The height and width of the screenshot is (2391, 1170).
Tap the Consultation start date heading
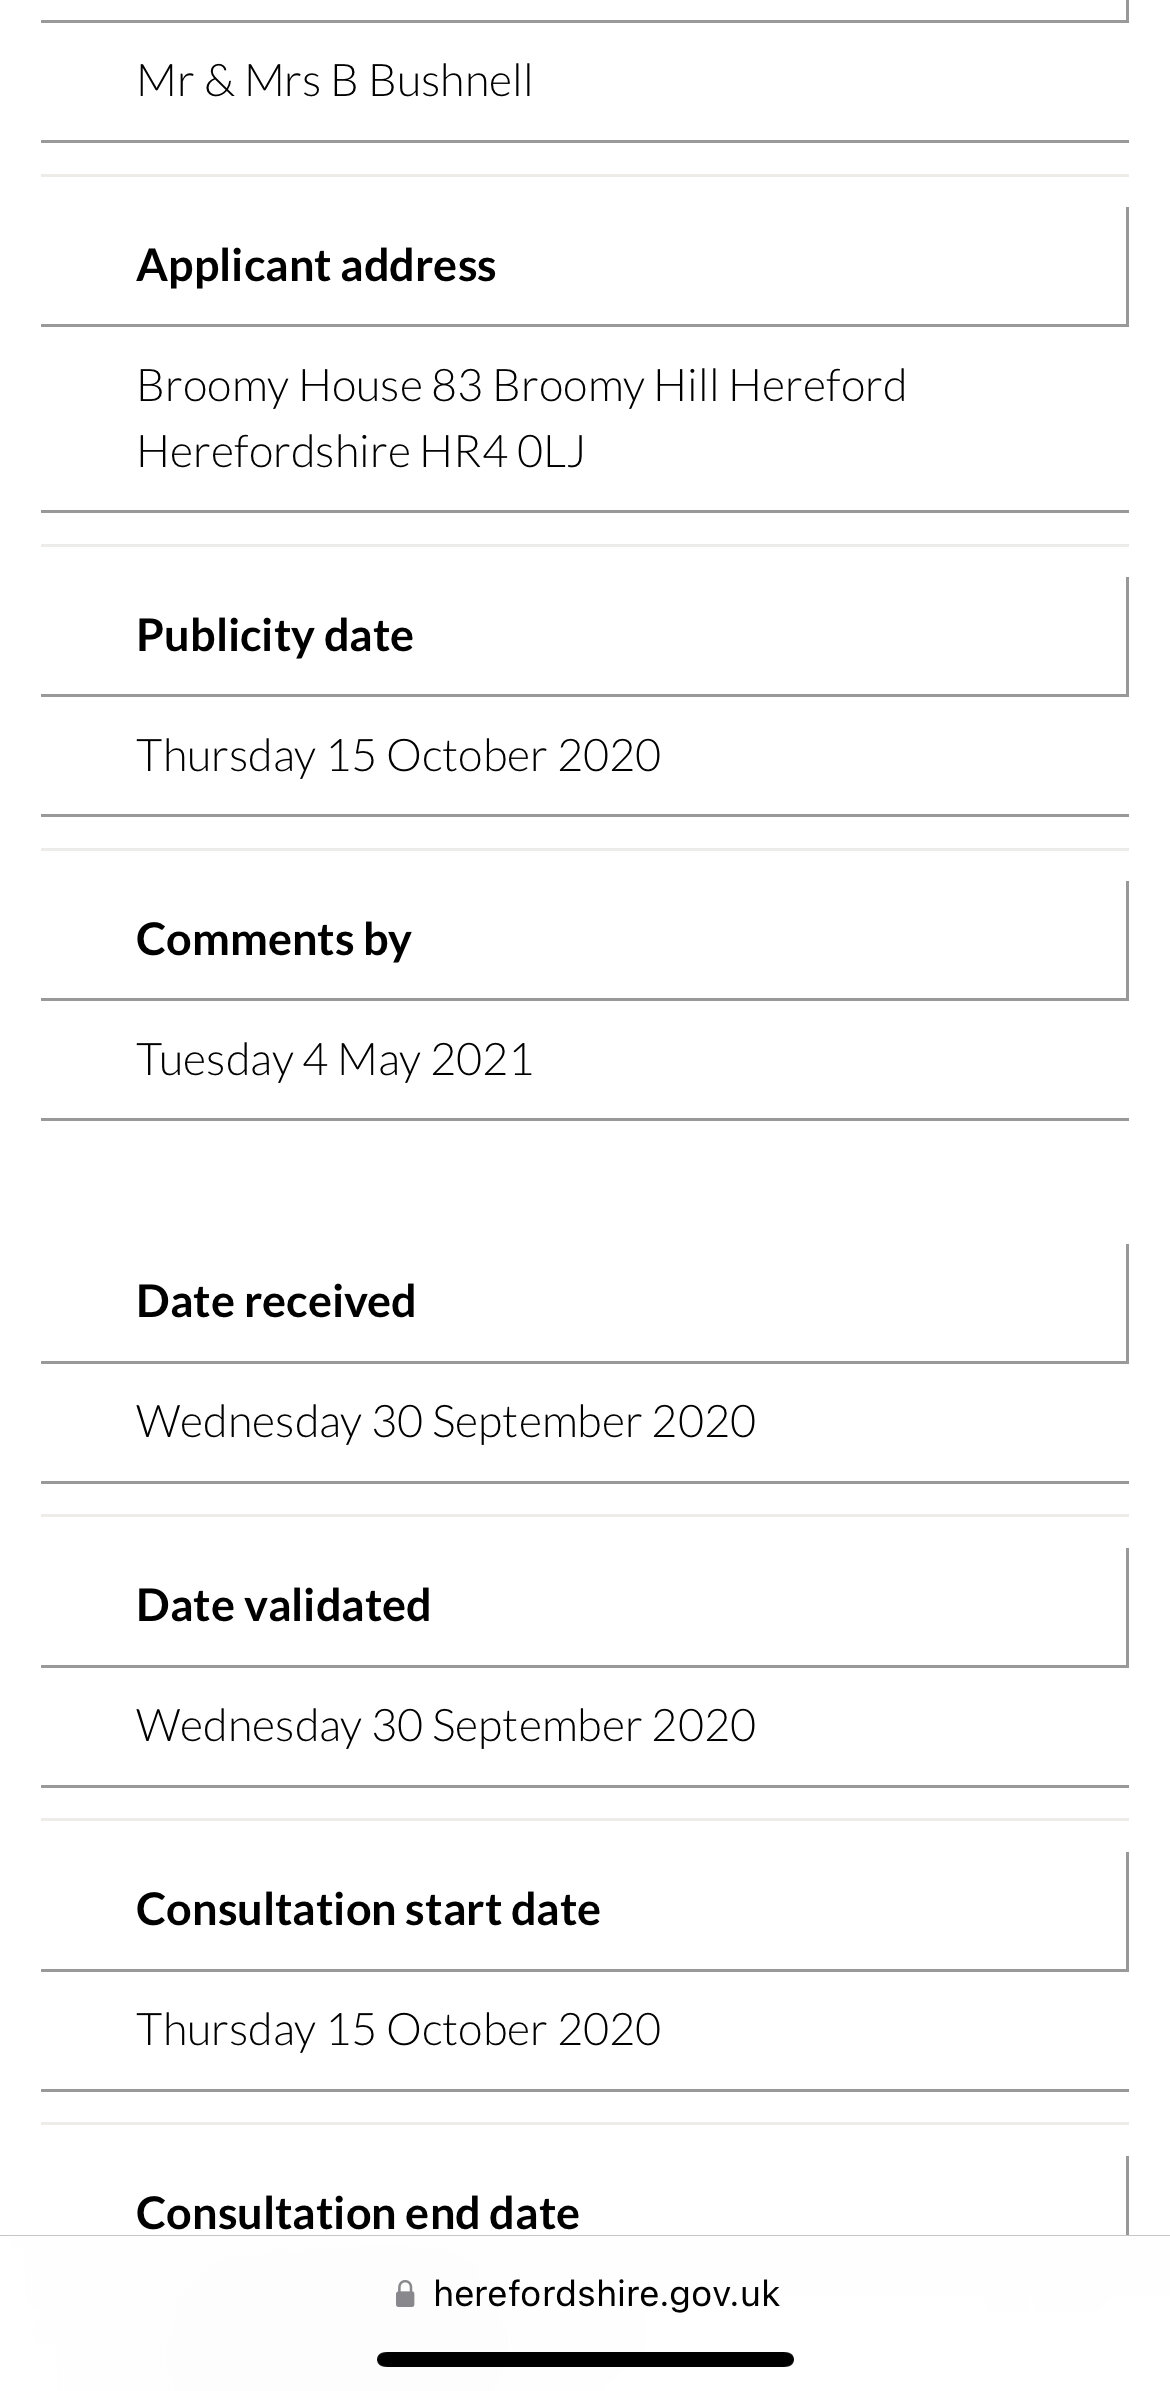(x=368, y=1909)
